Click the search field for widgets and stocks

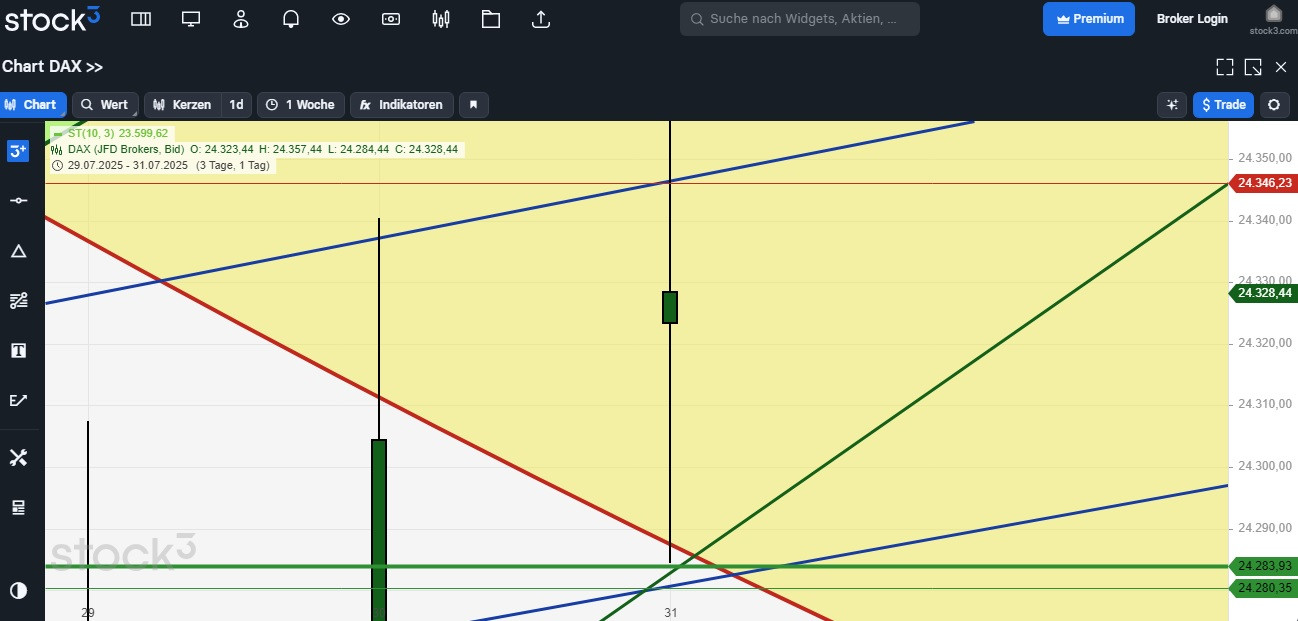click(x=800, y=19)
